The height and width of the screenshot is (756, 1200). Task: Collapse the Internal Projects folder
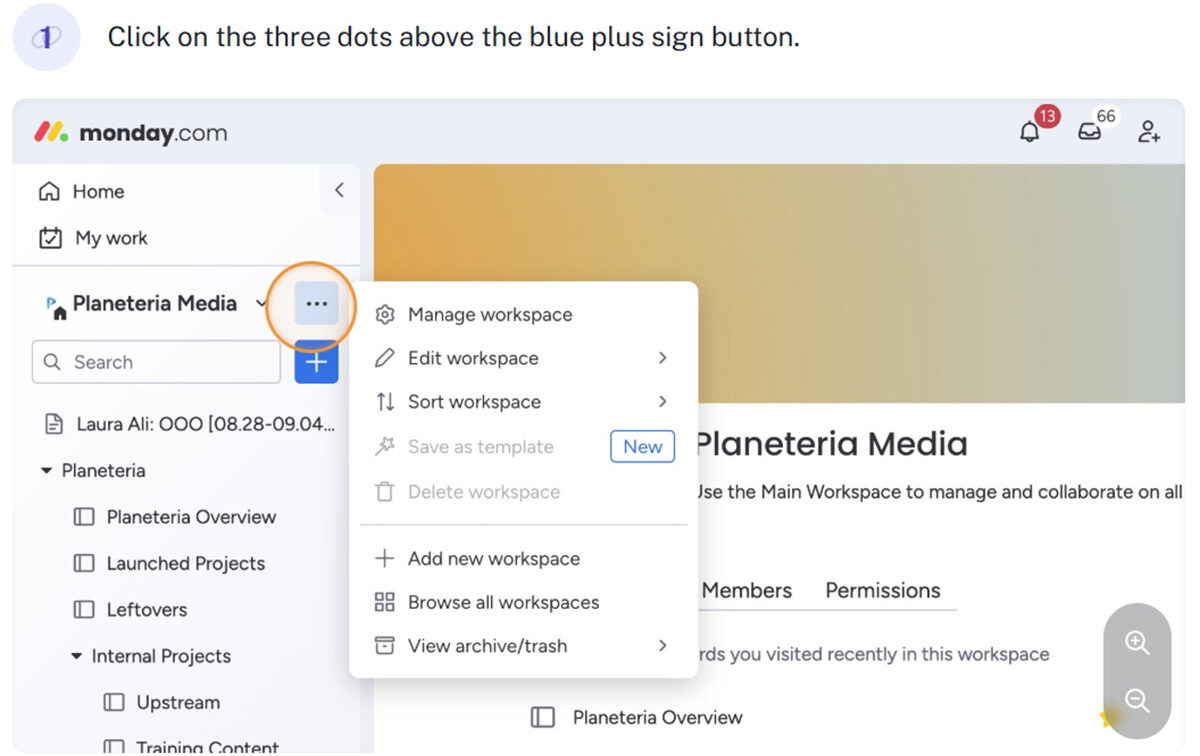(76, 656)
